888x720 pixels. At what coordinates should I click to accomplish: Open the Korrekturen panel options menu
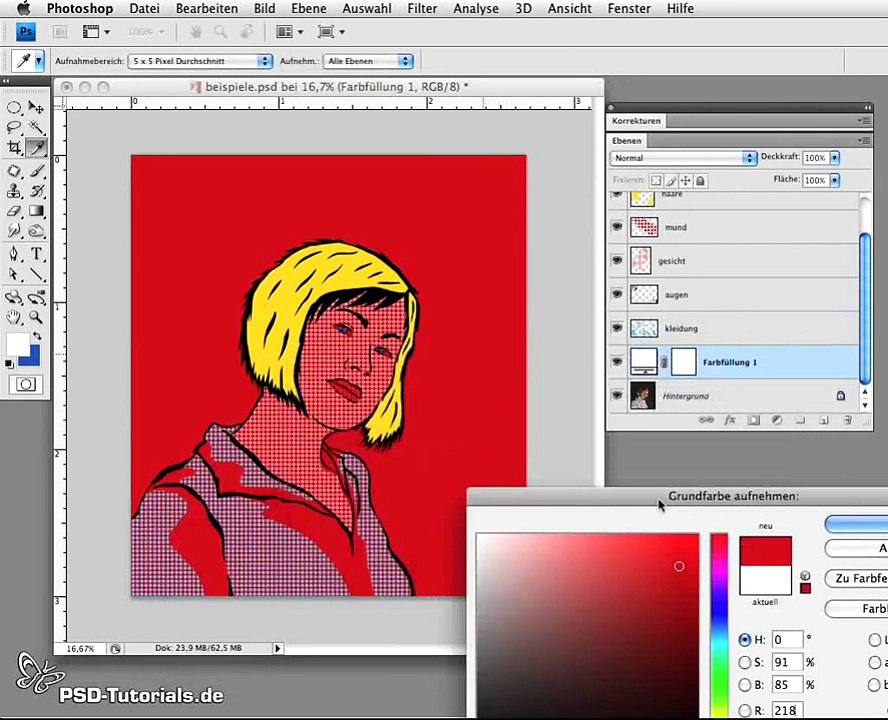(x=863, y=120)
